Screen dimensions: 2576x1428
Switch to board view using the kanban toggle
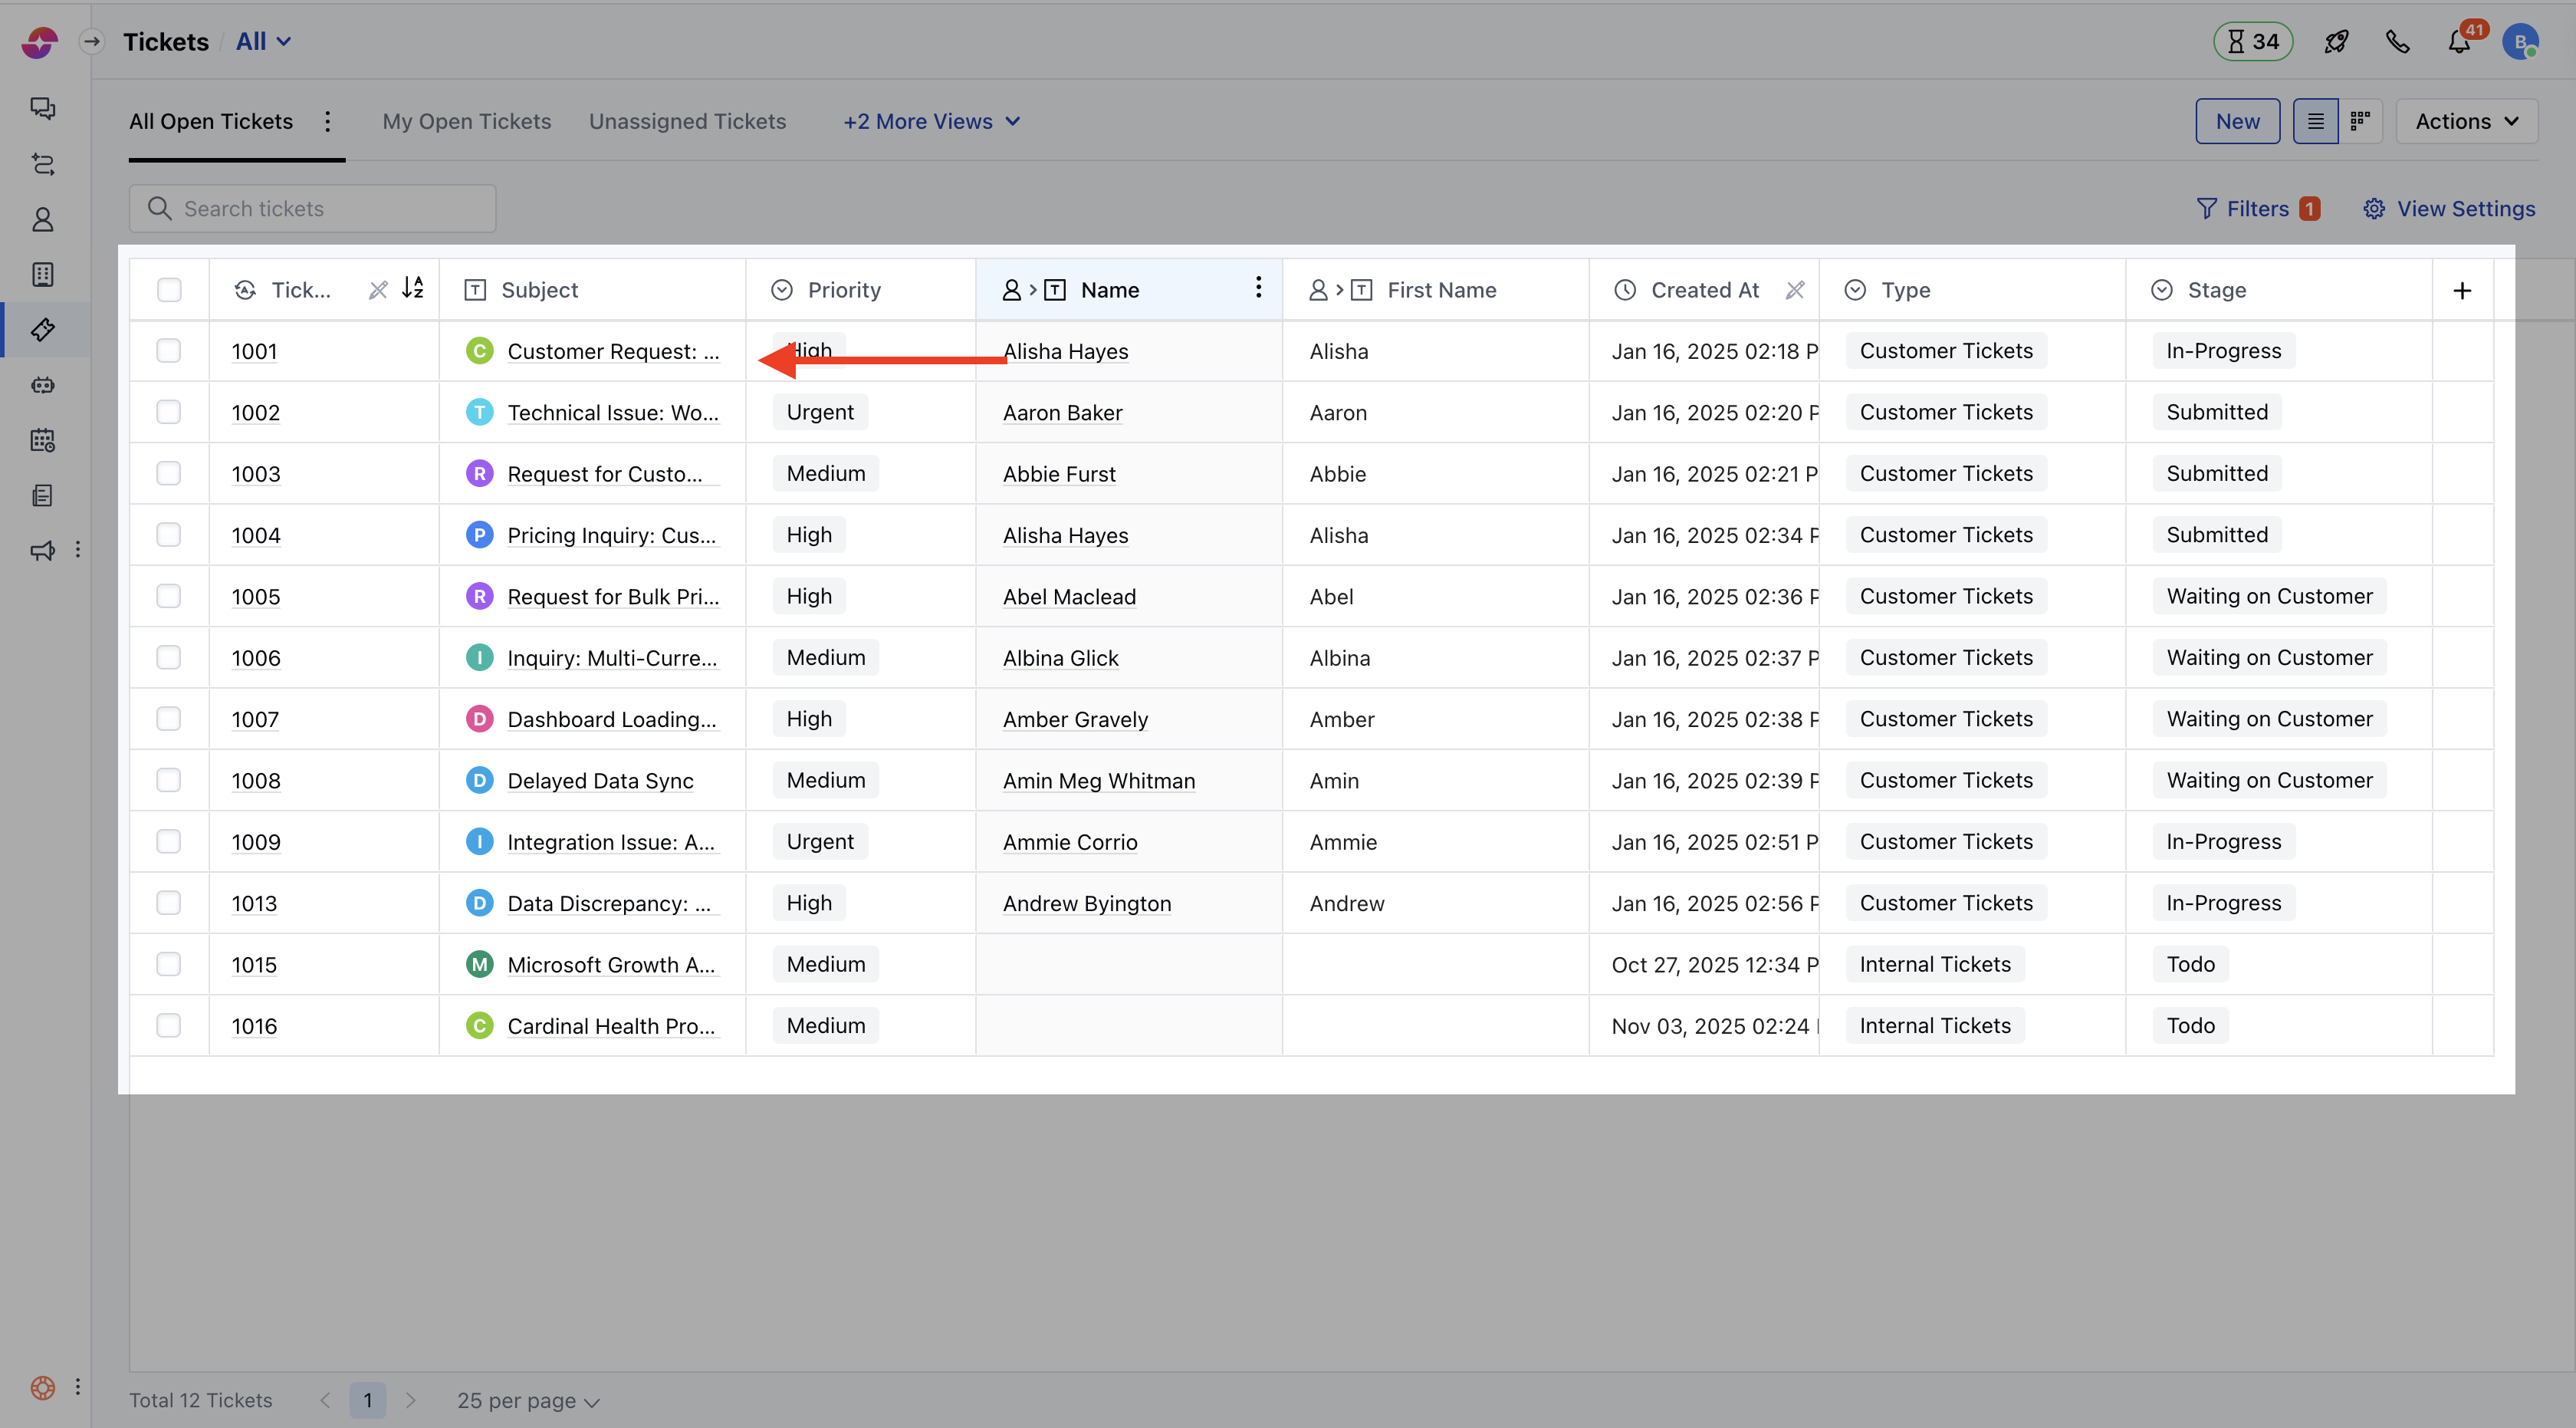2361,121
